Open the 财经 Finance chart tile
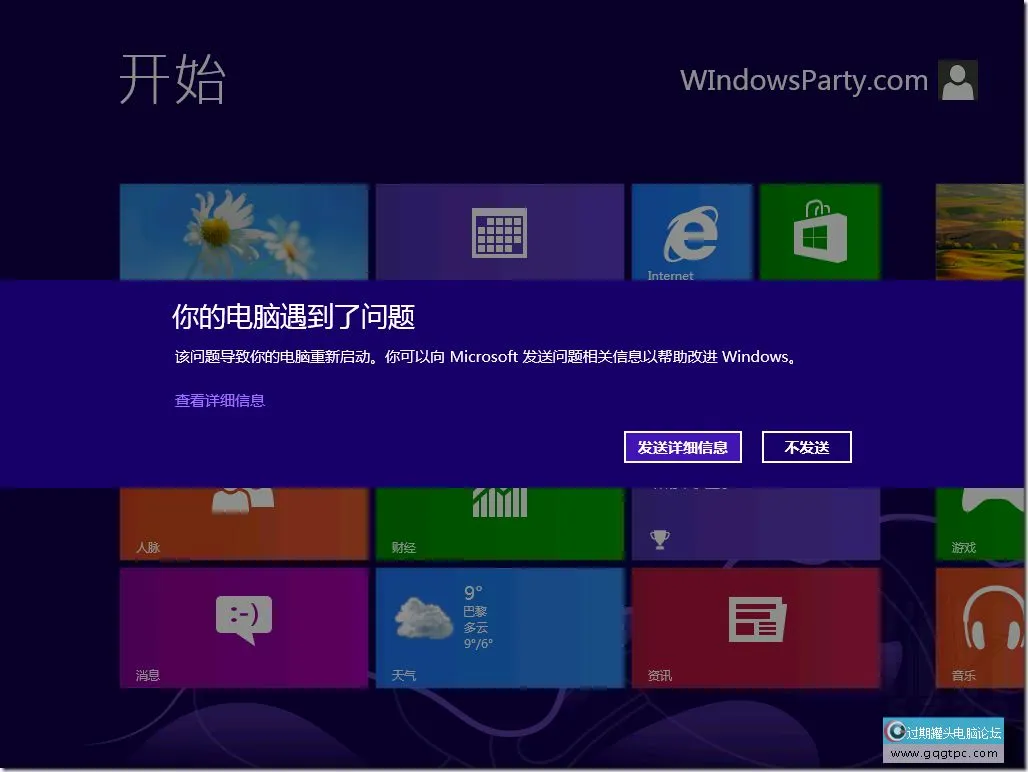 pyautogui.click(x=499, y=523)
